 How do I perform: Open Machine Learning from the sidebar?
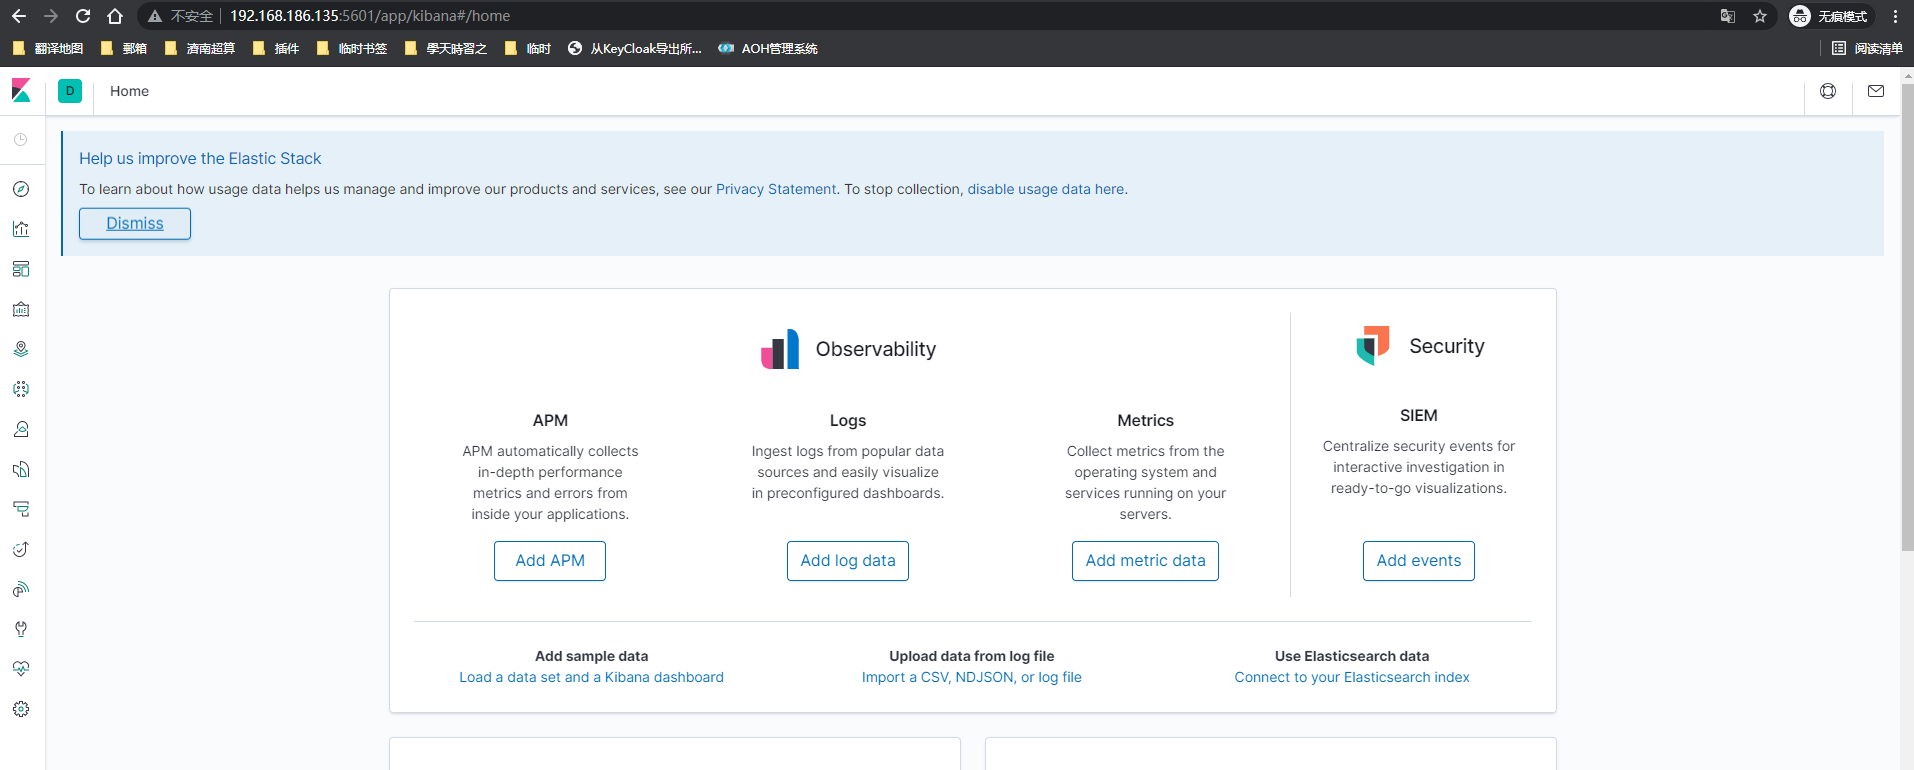21,389
